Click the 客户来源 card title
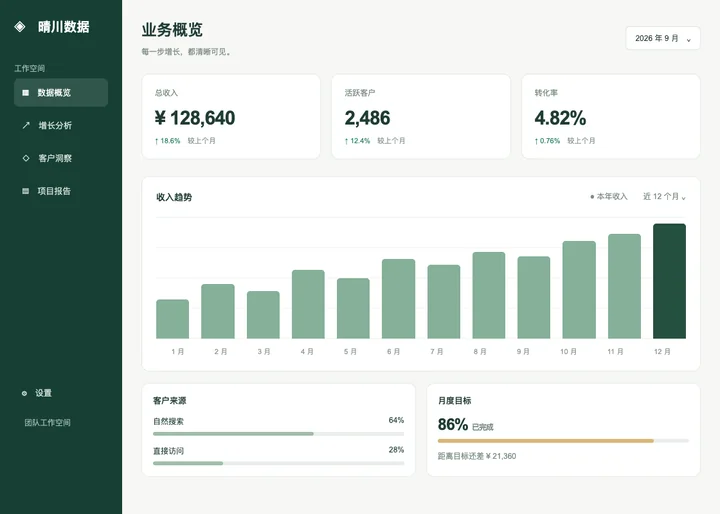 [169, 401]
